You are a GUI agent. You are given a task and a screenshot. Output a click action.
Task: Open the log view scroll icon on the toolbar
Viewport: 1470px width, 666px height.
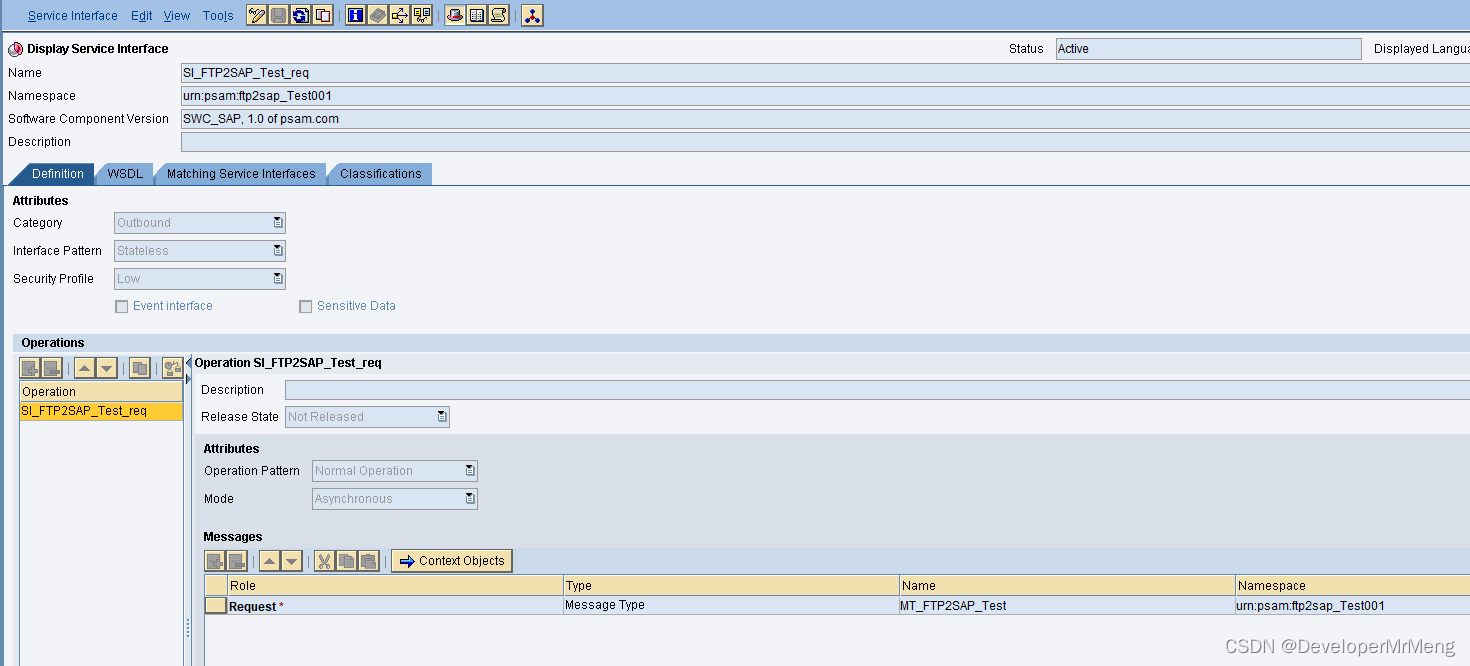tap(498, 14)
